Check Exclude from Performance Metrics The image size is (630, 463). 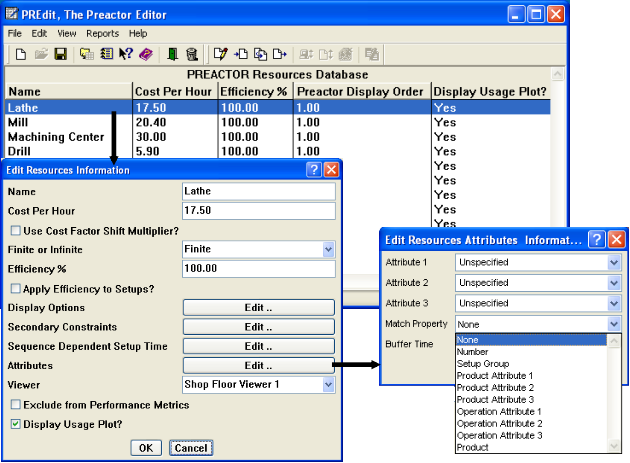click(16, 404)
